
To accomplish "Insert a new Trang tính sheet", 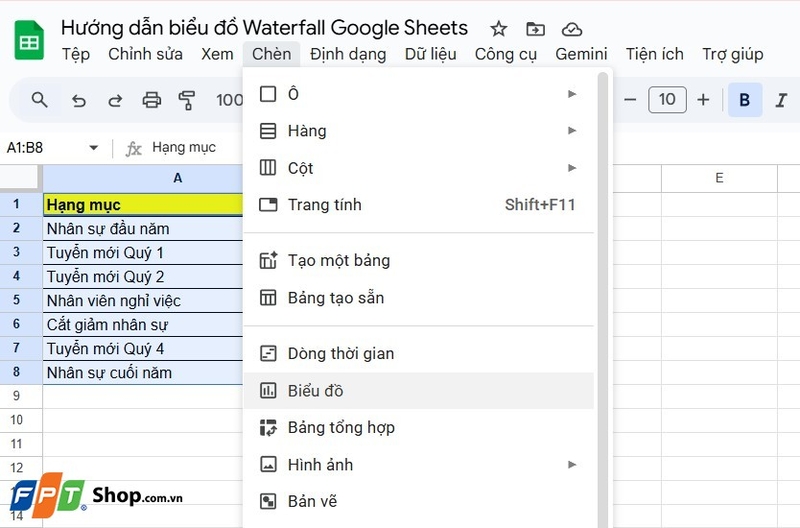I will pos(418,205).
